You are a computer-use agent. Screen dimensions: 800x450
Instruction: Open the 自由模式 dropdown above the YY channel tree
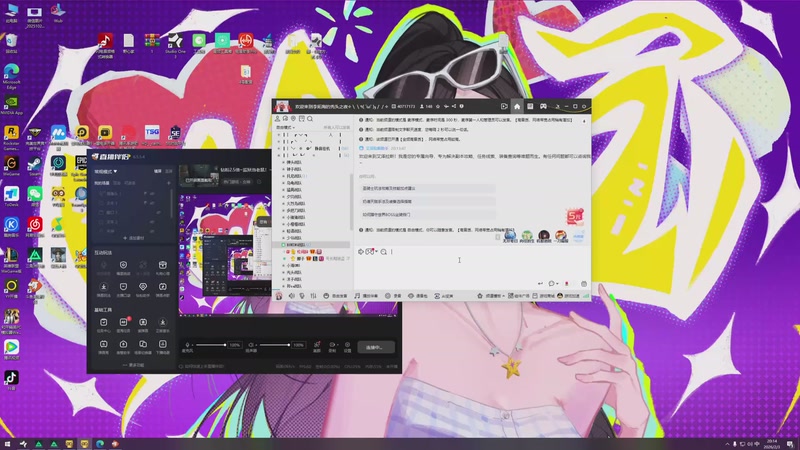coord(285,128)
